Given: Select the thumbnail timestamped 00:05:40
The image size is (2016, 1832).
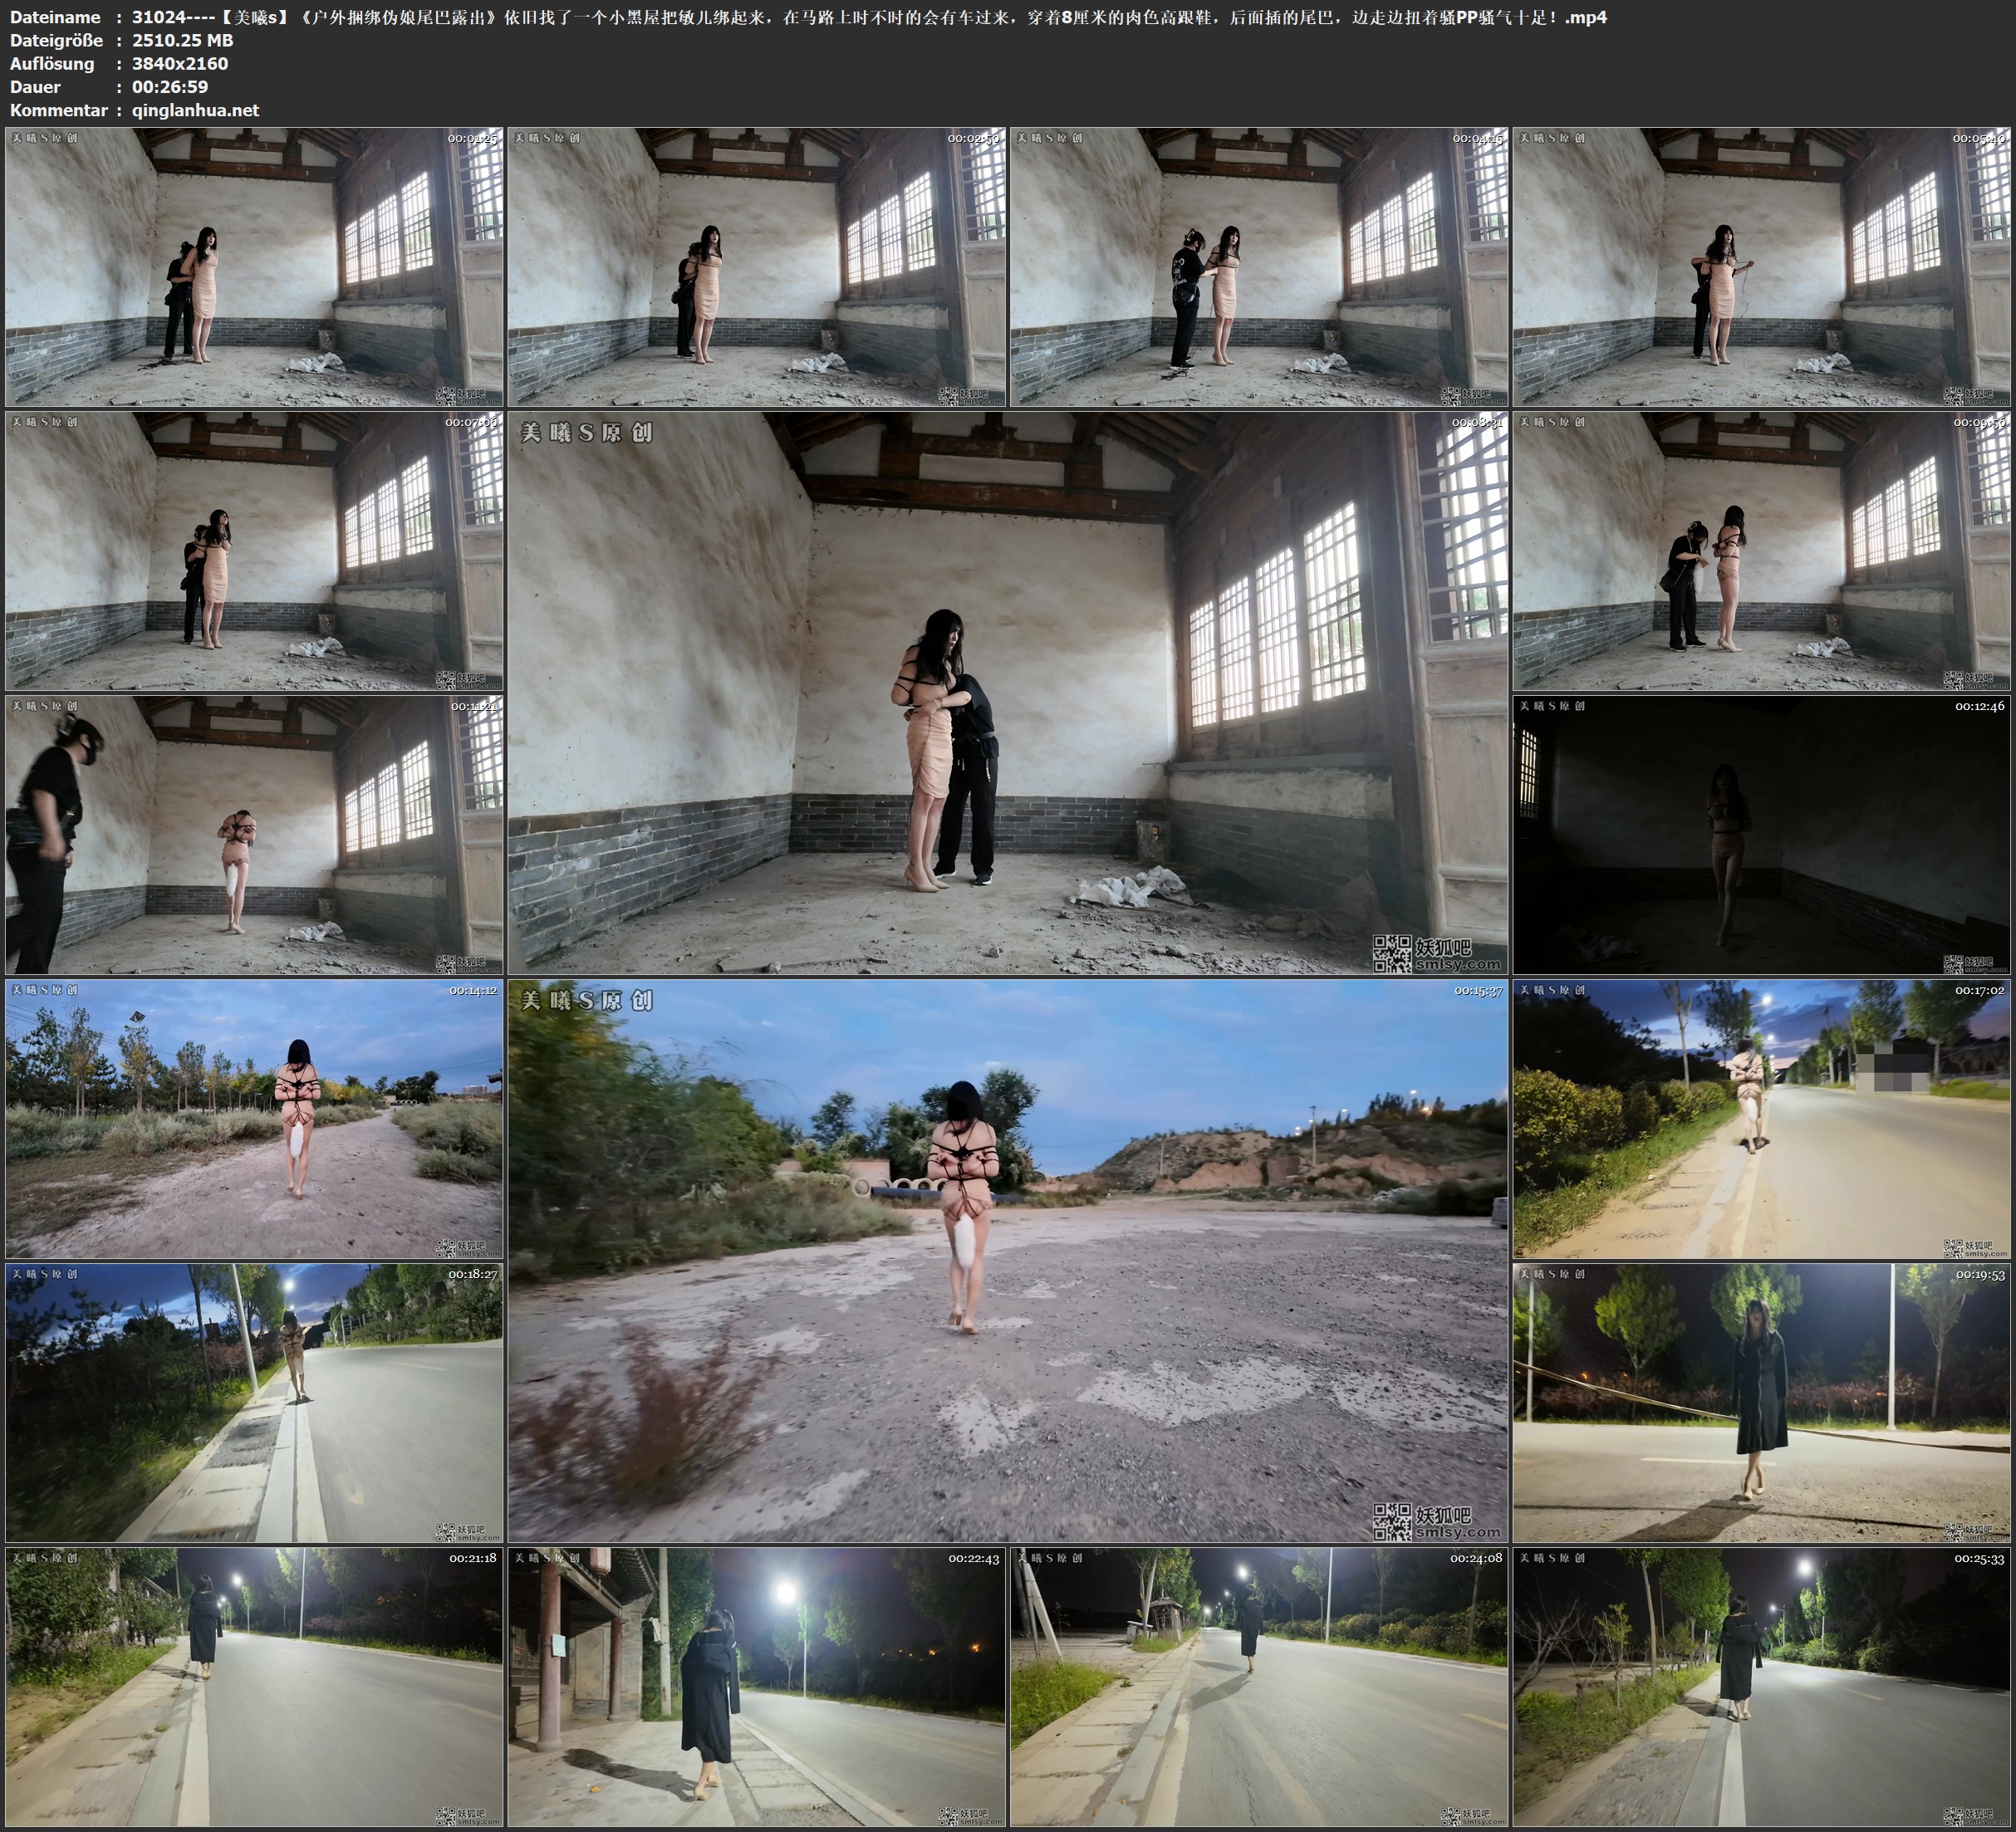Looking at the screenshot, I should pos(1762,267).
